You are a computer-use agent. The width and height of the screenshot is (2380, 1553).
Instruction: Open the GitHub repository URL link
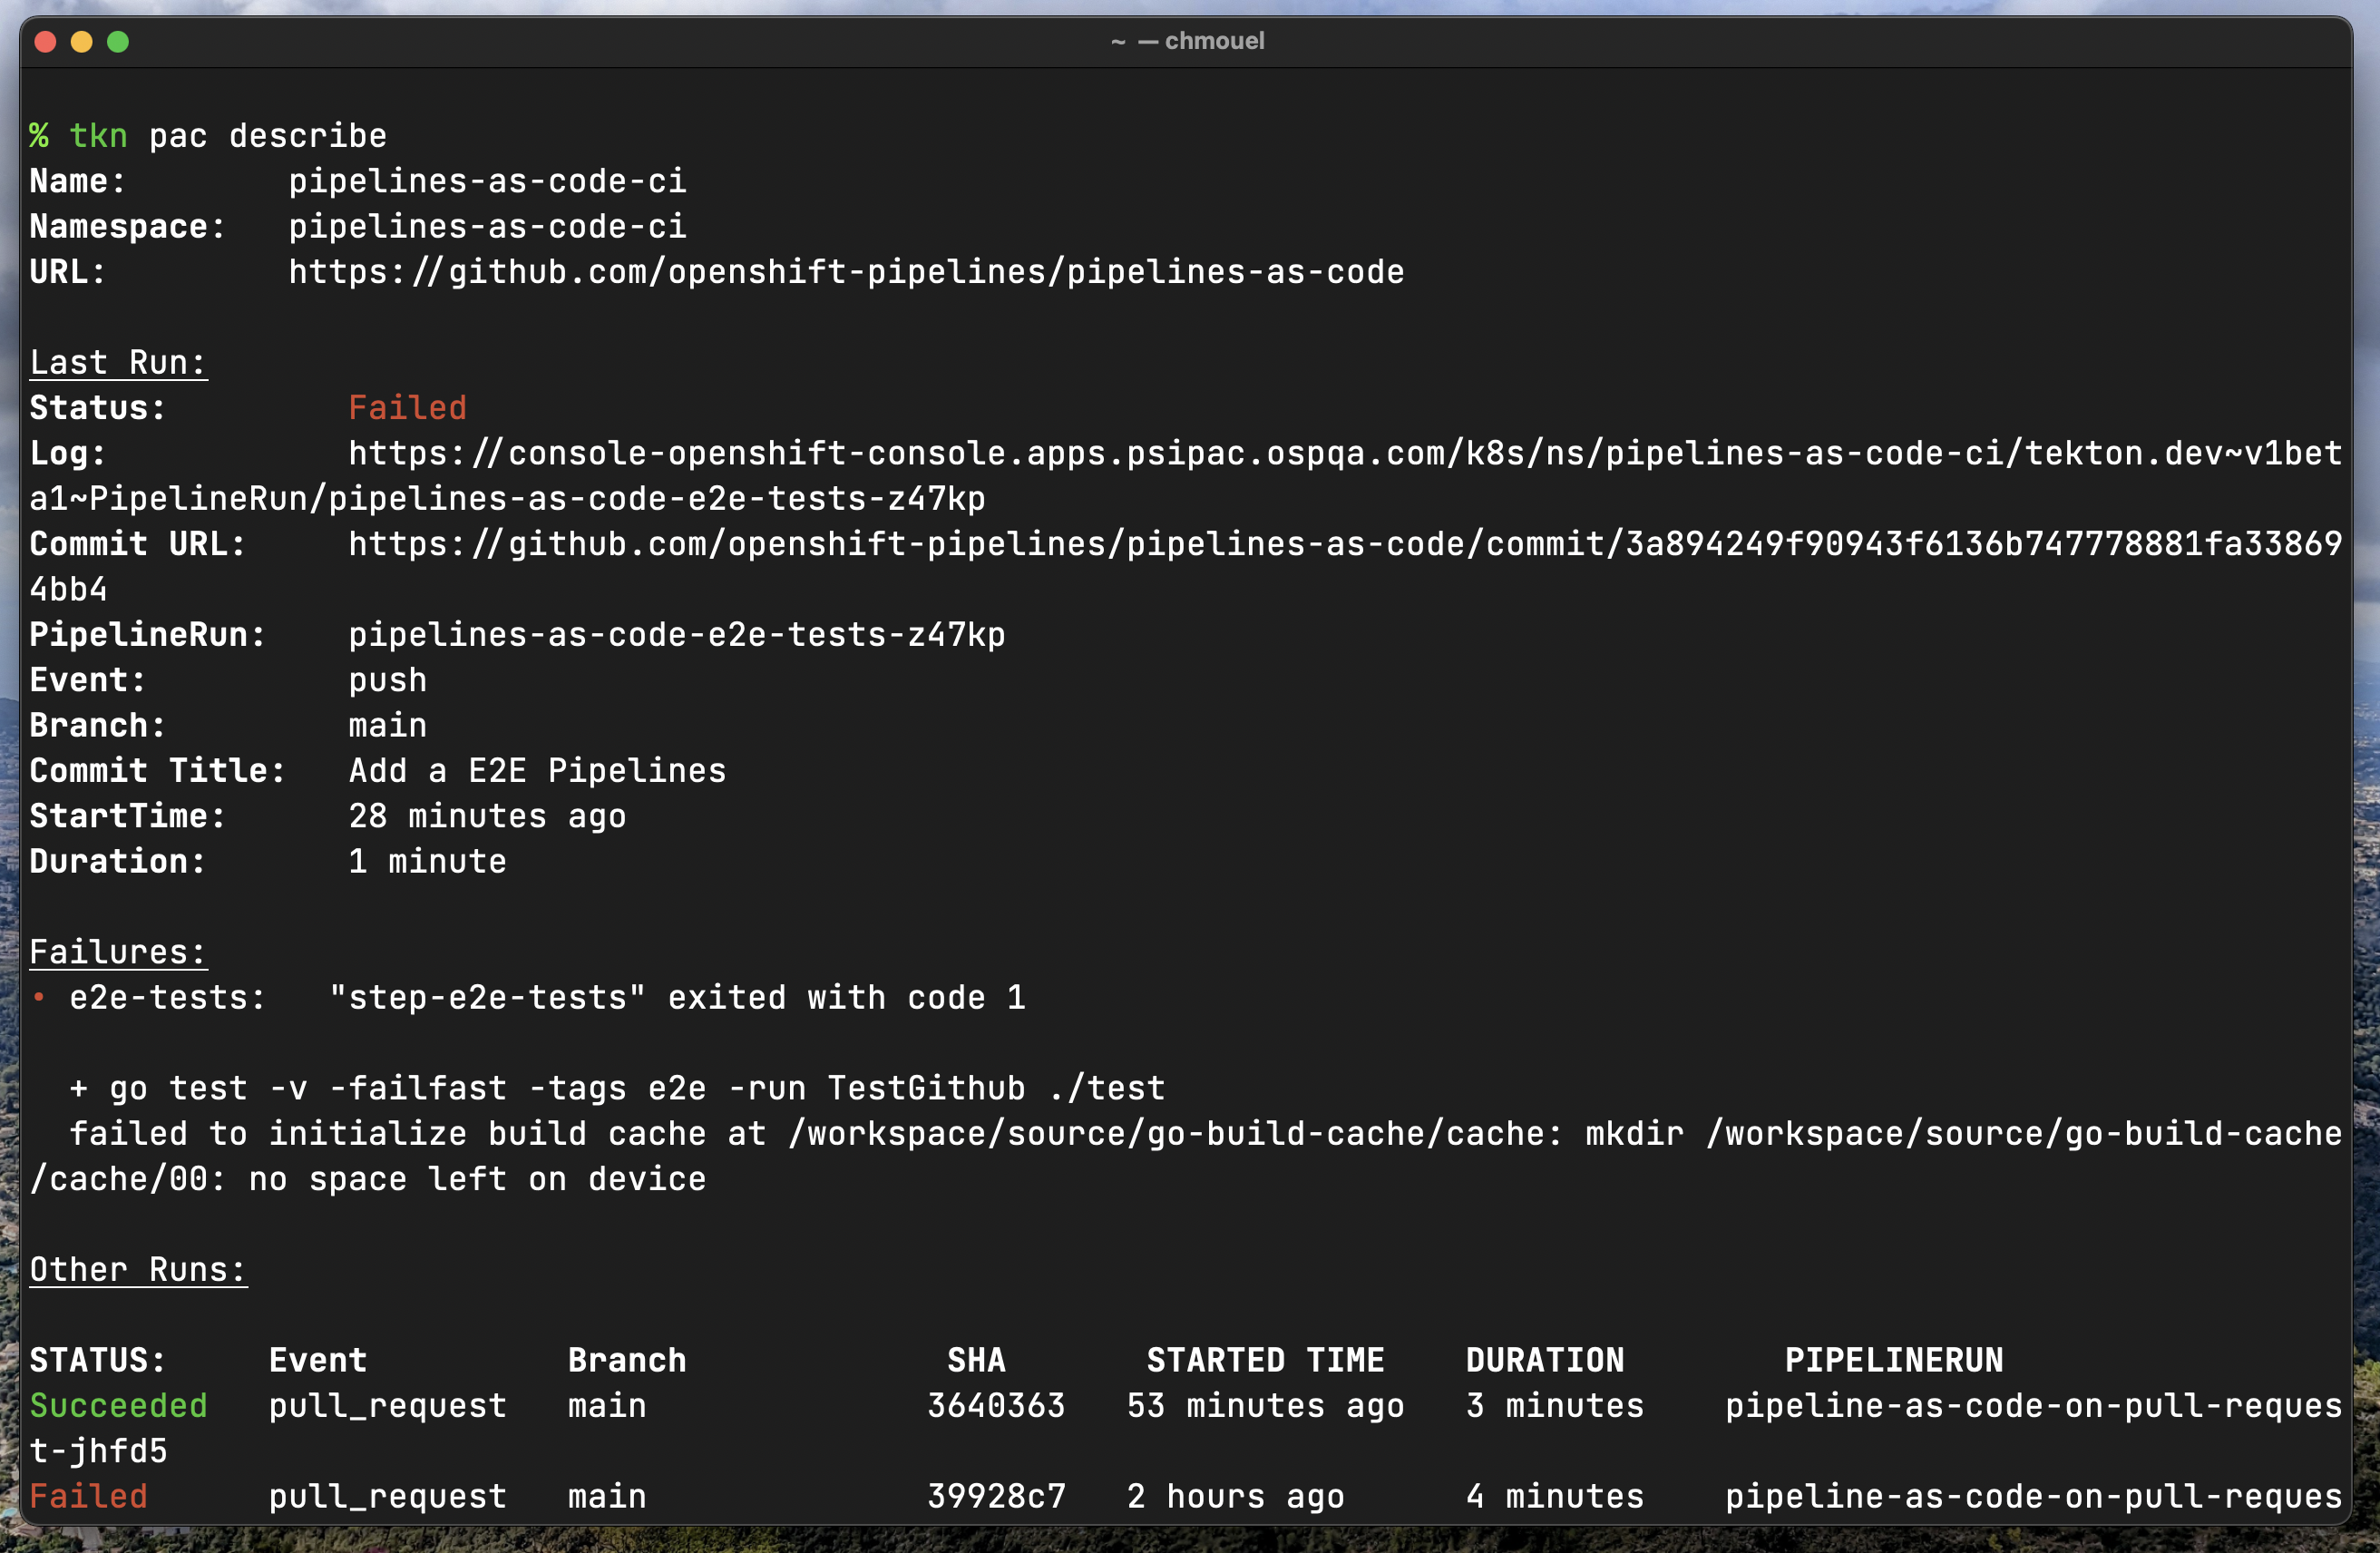(846, 272)
